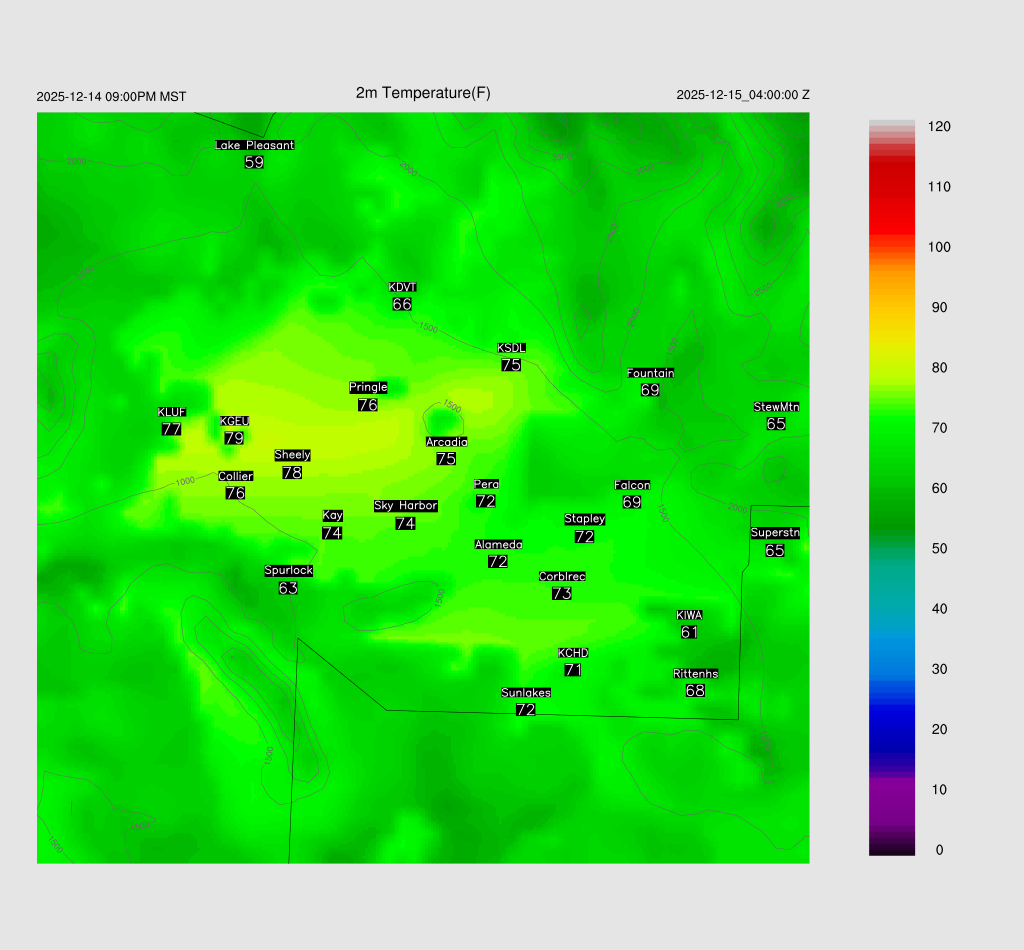Click the KGEU station's 79 degree value
Viewport: 1024px width, 950px height.
[234, 438]
